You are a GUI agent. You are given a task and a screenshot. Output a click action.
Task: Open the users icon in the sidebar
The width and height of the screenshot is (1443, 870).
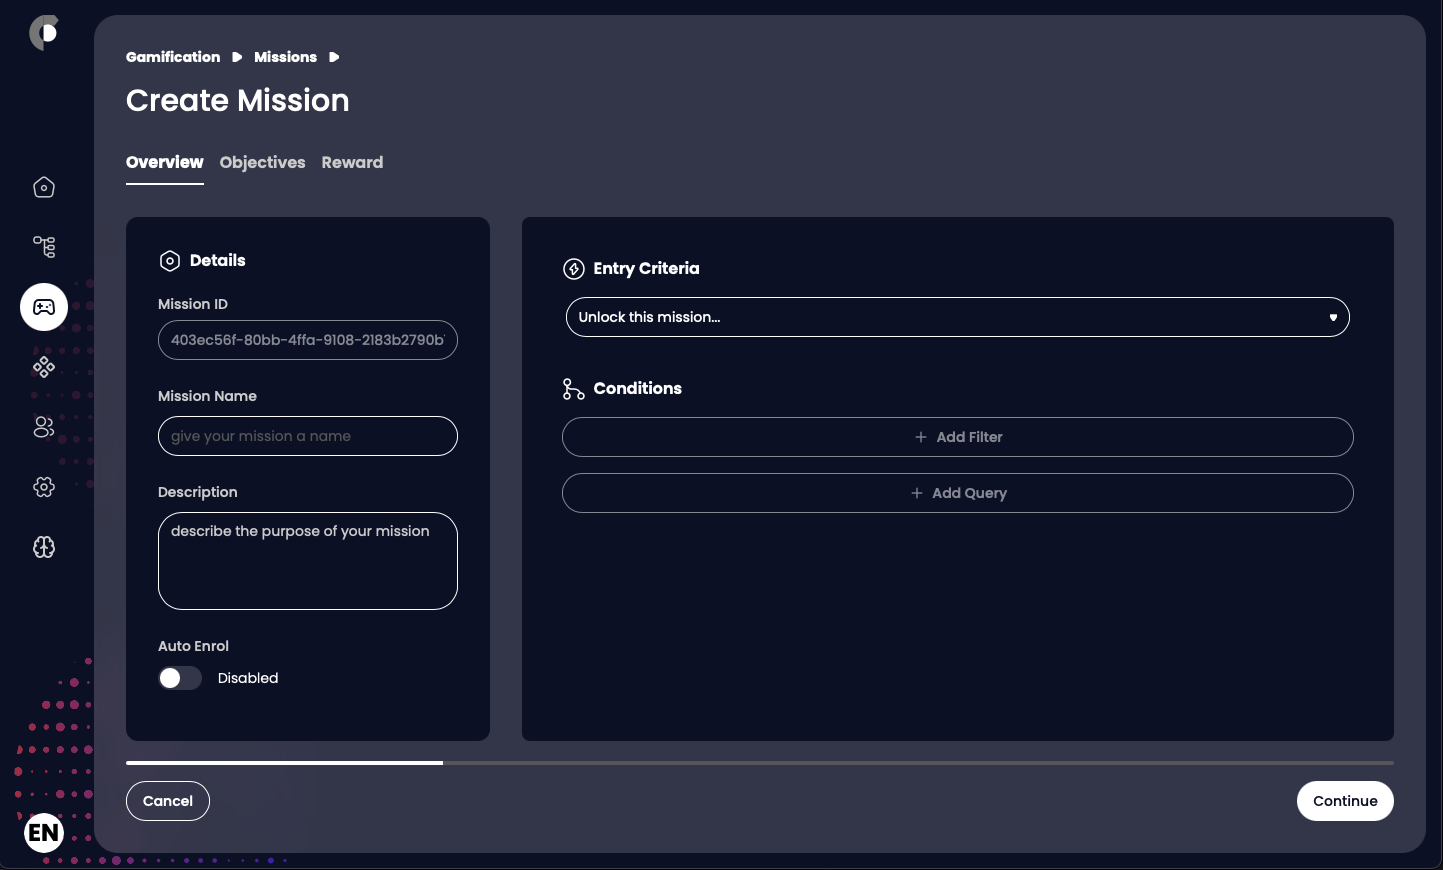[44, 427]
